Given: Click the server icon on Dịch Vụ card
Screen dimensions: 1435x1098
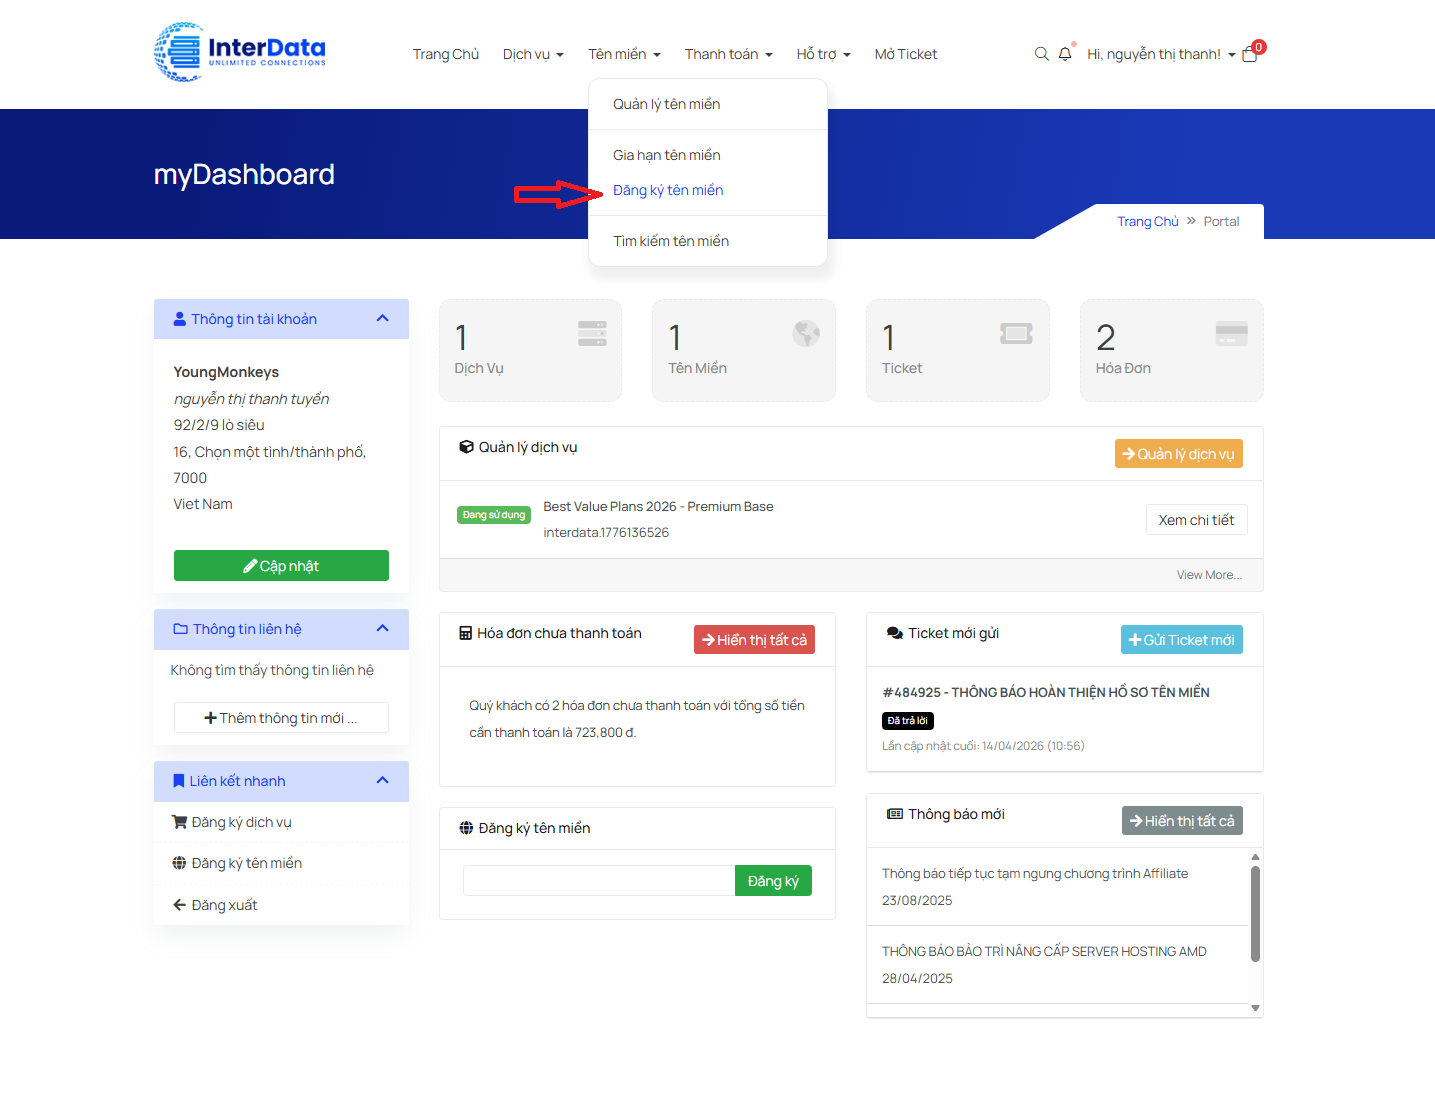Looking at the screenshot, I should [x=592, y=334].
